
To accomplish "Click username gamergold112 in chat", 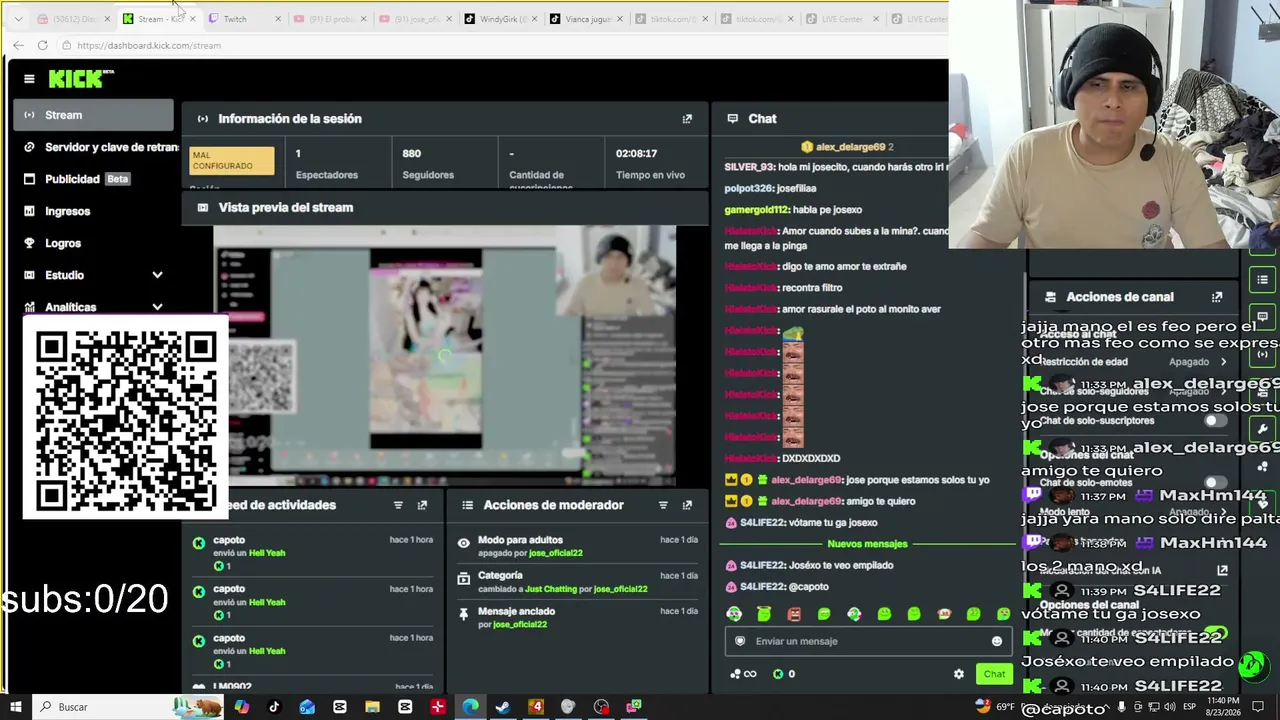I will click(x=757, y=210).
